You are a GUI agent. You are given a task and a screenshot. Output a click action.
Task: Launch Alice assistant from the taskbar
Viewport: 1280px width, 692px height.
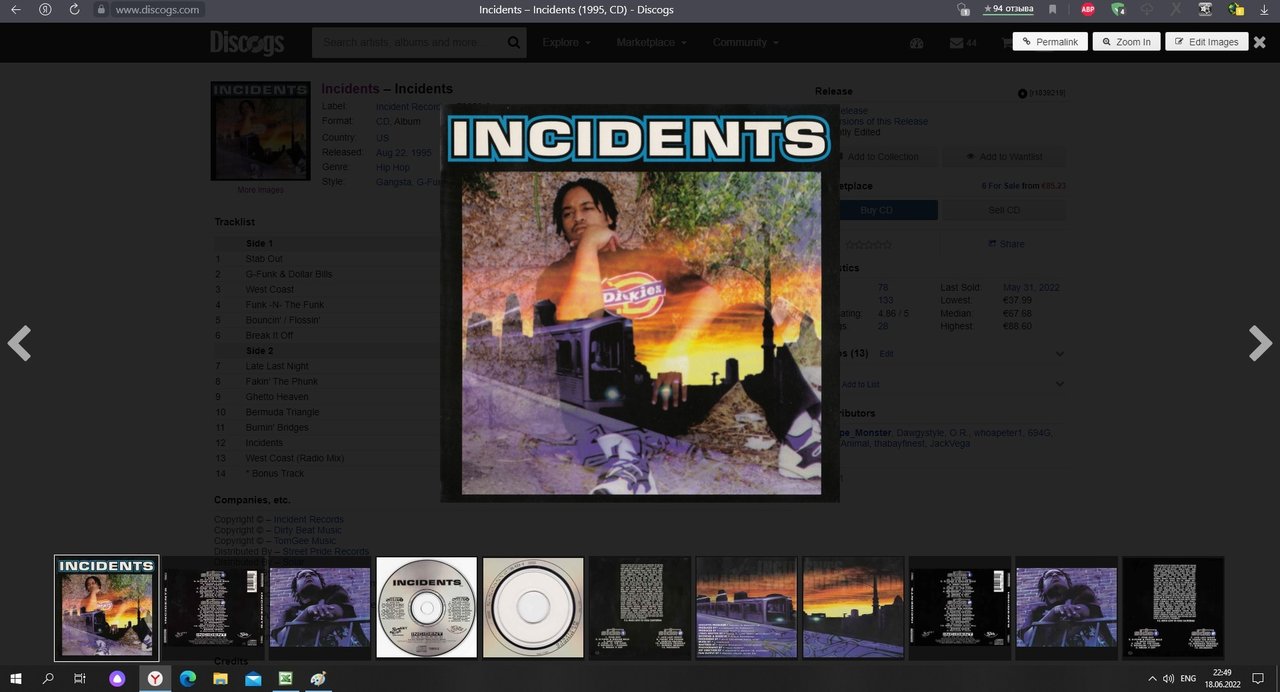[118, 678]
